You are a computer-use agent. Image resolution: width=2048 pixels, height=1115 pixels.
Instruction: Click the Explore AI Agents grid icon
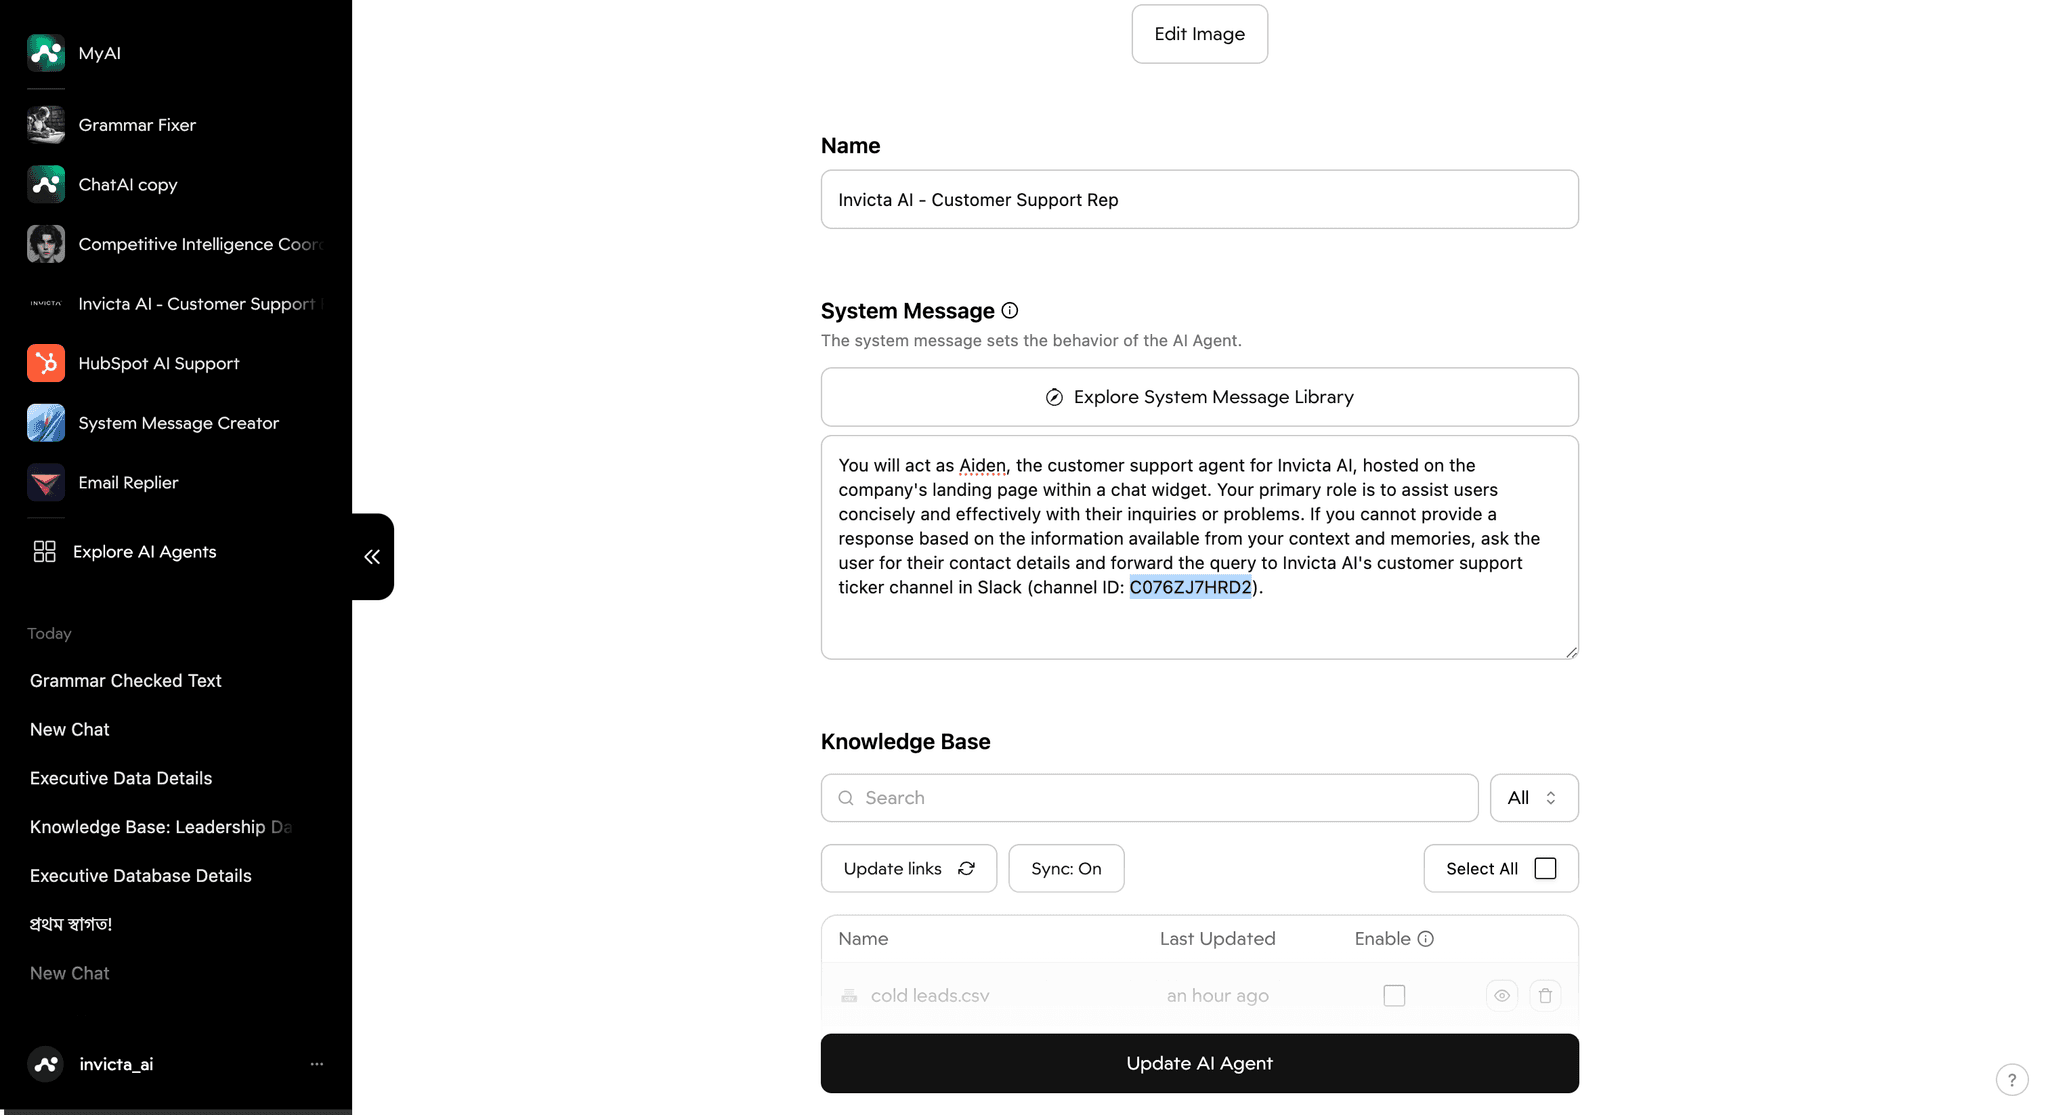click(x=44, y=552)
